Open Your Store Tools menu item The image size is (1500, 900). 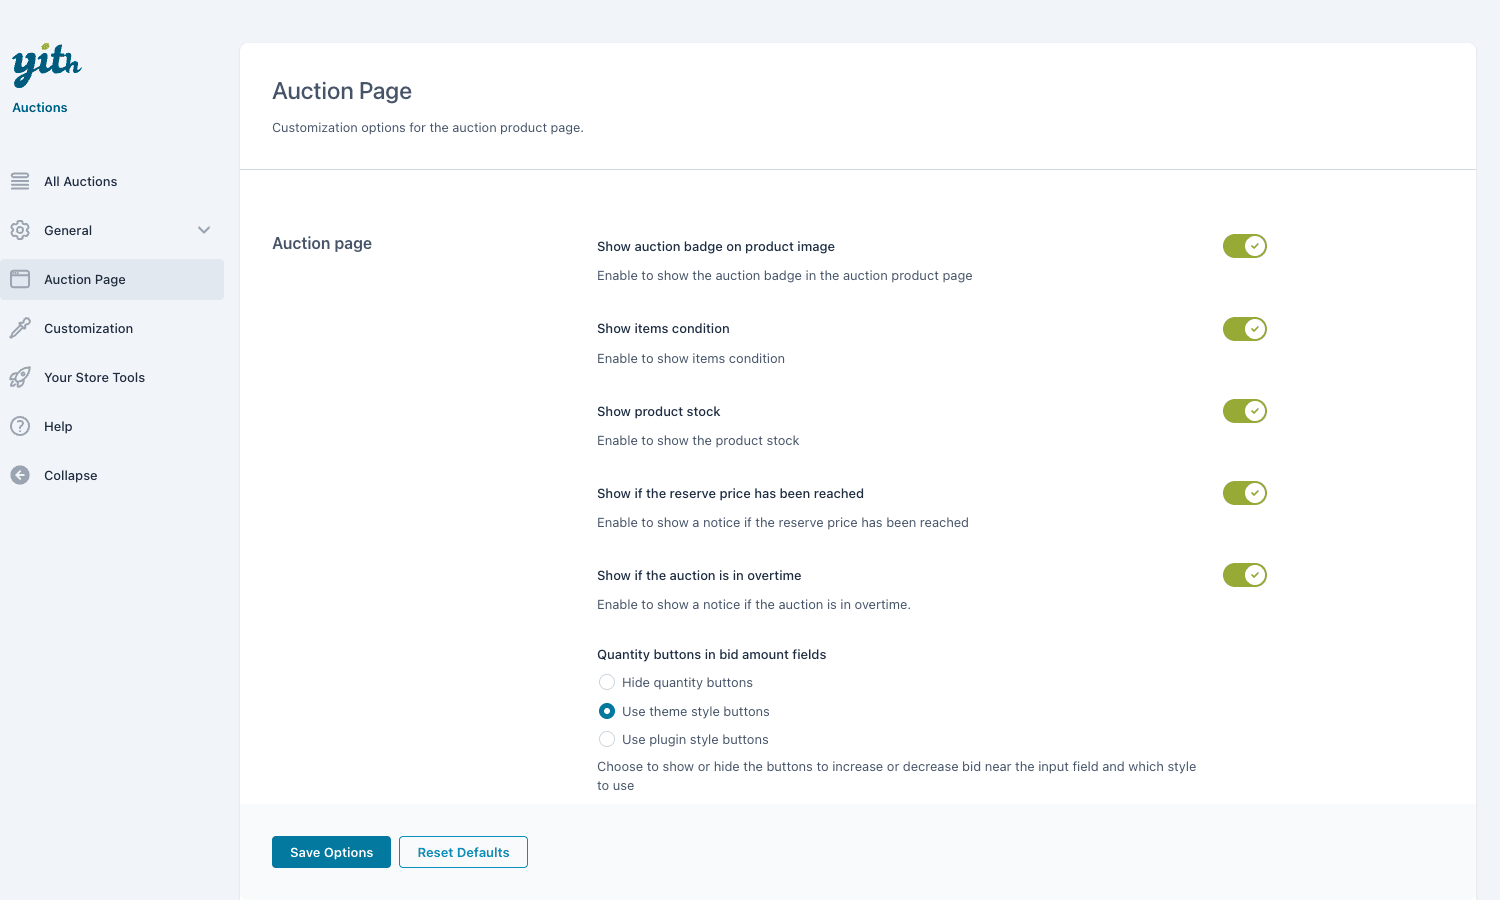pyautogui.click(x=112, y=377)
